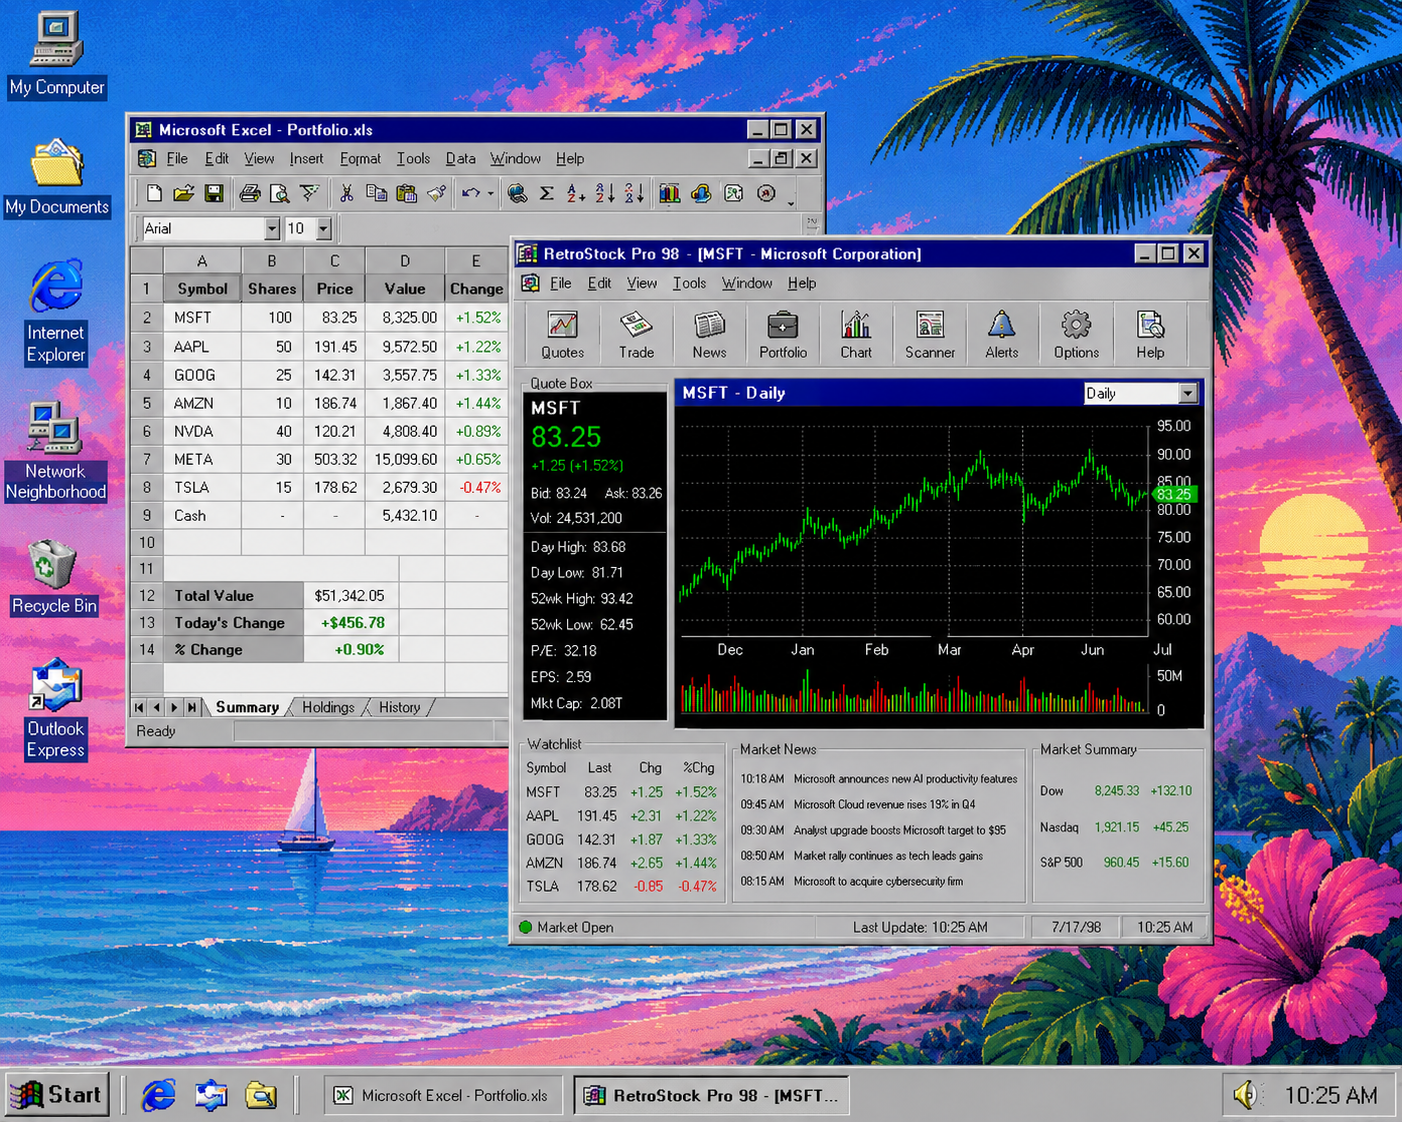This screenshot has width=1402, height=1122.
Task: Jump to last sheet tab navigation arrow
Action: (x=192, y=708)
